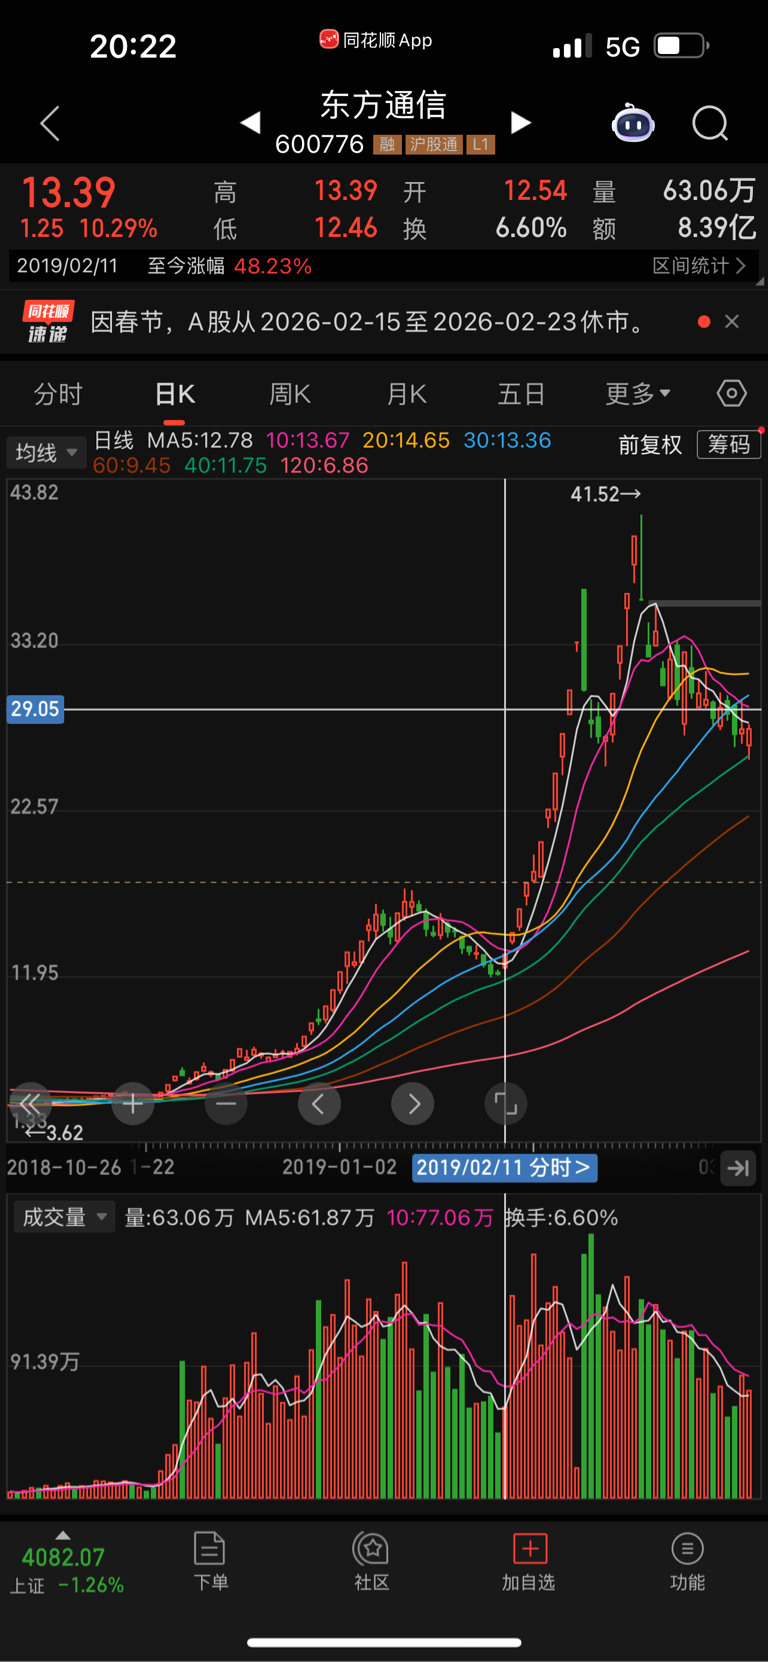Expand the 成交量 volume indicator dropdown
The height and width of the screenshot is (1662, 768).
[x=63, y=1217]
